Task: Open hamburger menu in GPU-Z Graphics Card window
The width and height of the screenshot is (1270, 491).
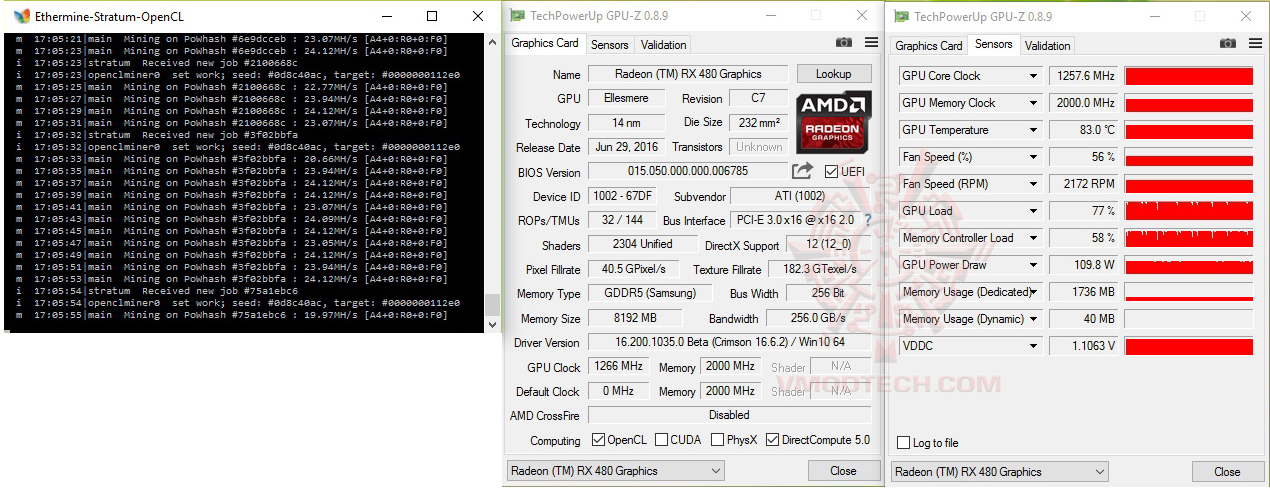Action: [871, 43]
